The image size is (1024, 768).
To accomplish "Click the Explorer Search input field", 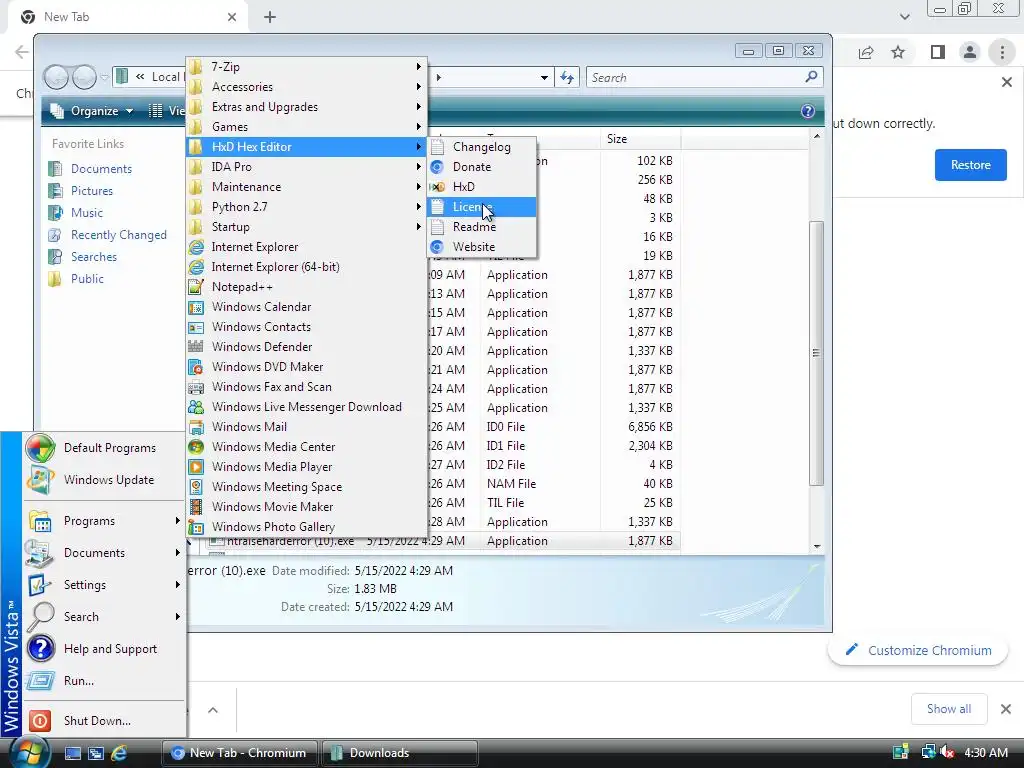I will click(x=705, y=78).
